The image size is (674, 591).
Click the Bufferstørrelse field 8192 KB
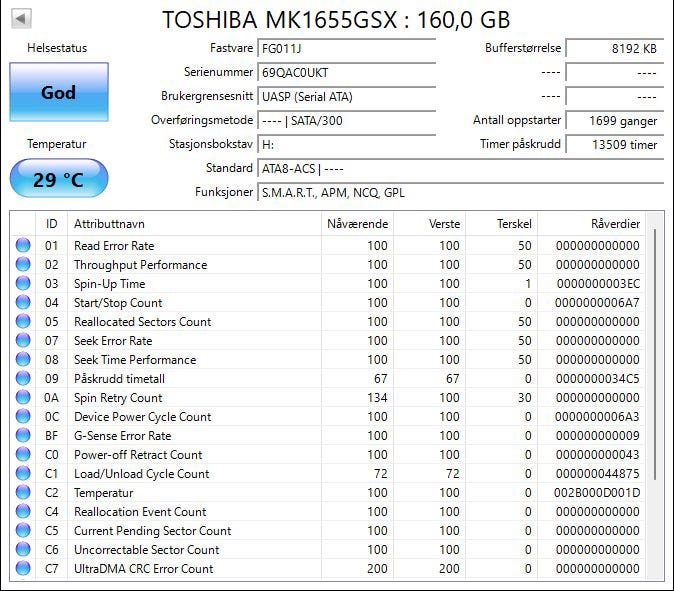click(615, 49)
